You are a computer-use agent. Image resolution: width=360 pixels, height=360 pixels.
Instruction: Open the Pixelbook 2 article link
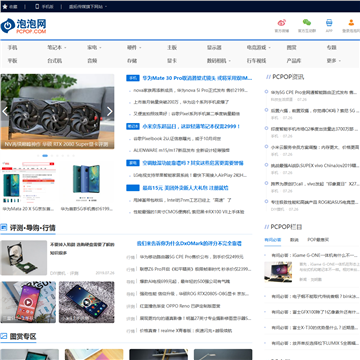[x=177, y=138]
